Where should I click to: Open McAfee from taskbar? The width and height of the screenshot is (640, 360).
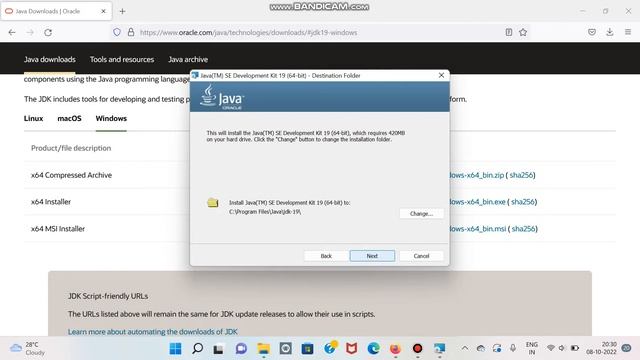pos(351,349)
